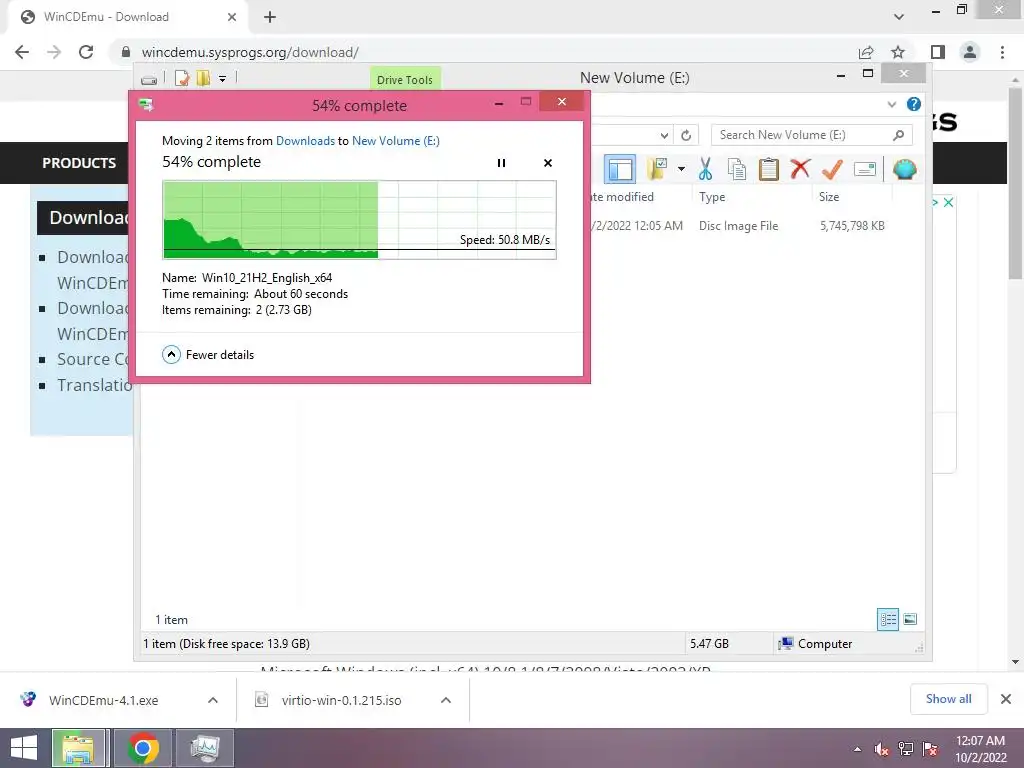Show hidden system tray icons
The height and width of the screenshot is (768, 1024).
click(x=857, y=749)
